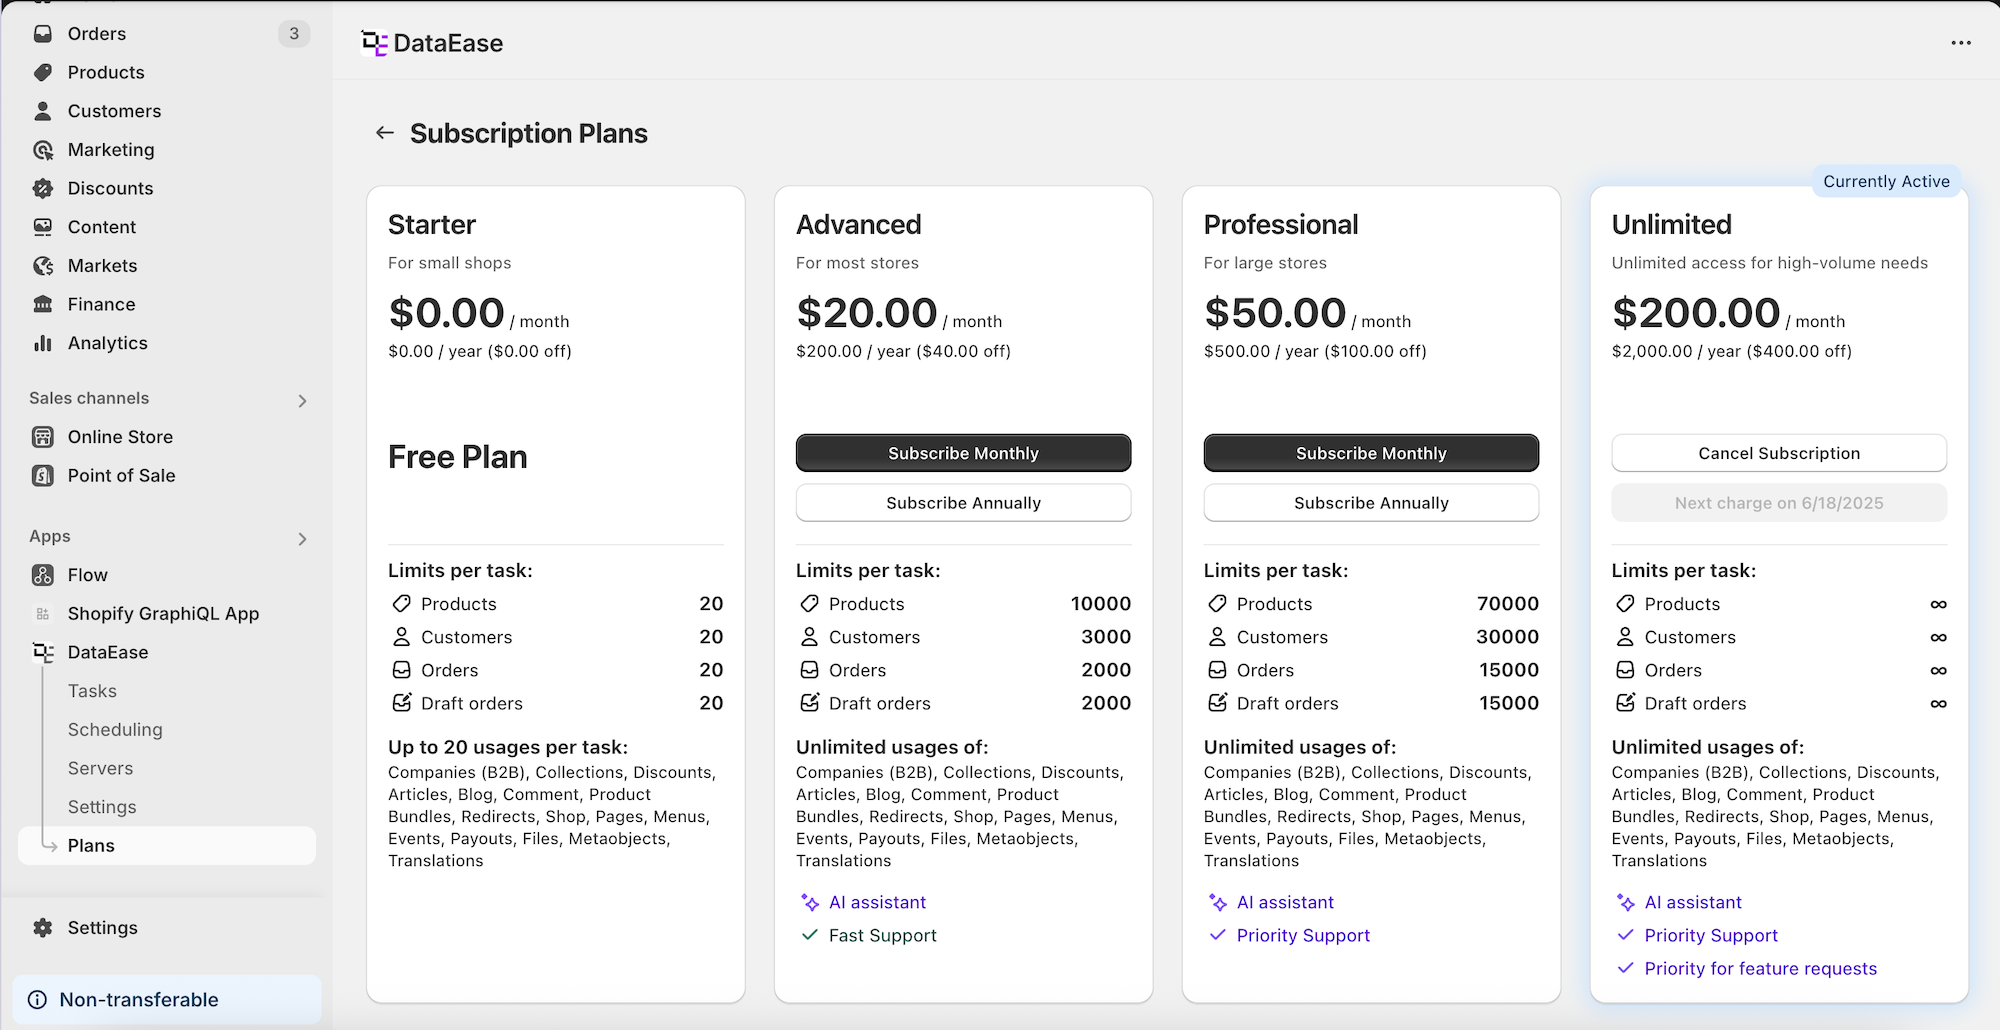The height and width of the screenshot is (1030, 2000).
Task: Click the Starter plan title
Action: (x=432, y=225)
